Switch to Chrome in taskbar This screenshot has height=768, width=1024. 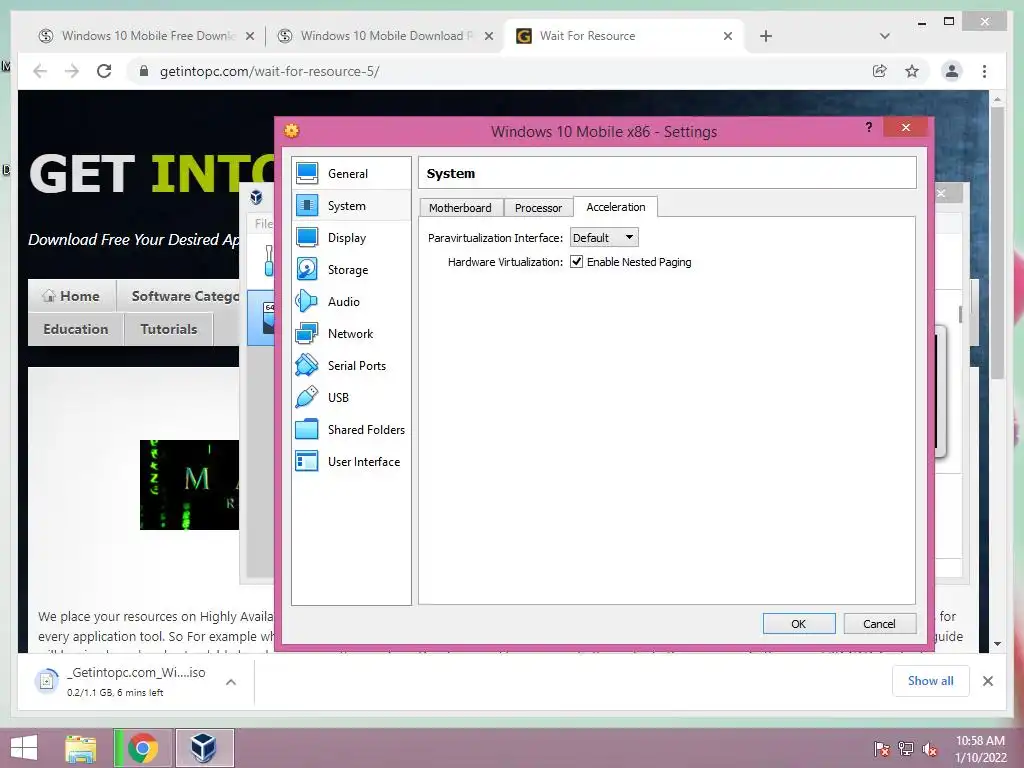(x=143, y=748)
